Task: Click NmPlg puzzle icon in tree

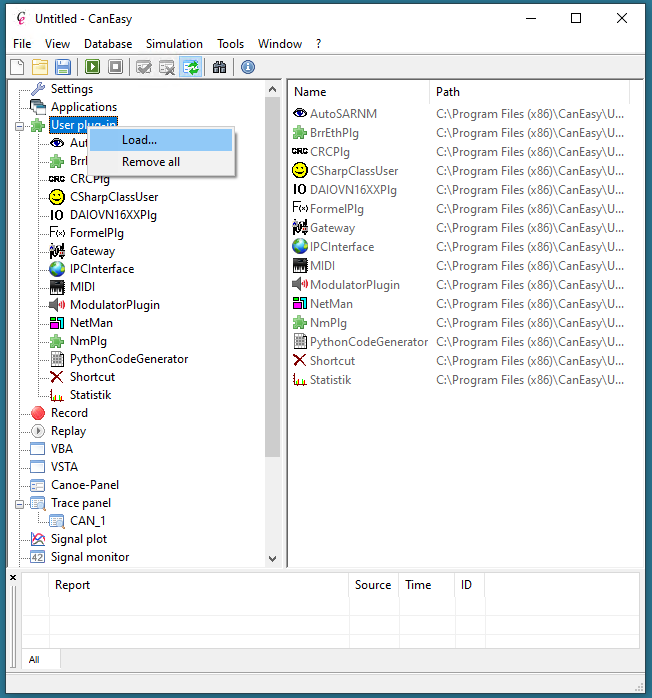Action: click(x=57, y=341)
